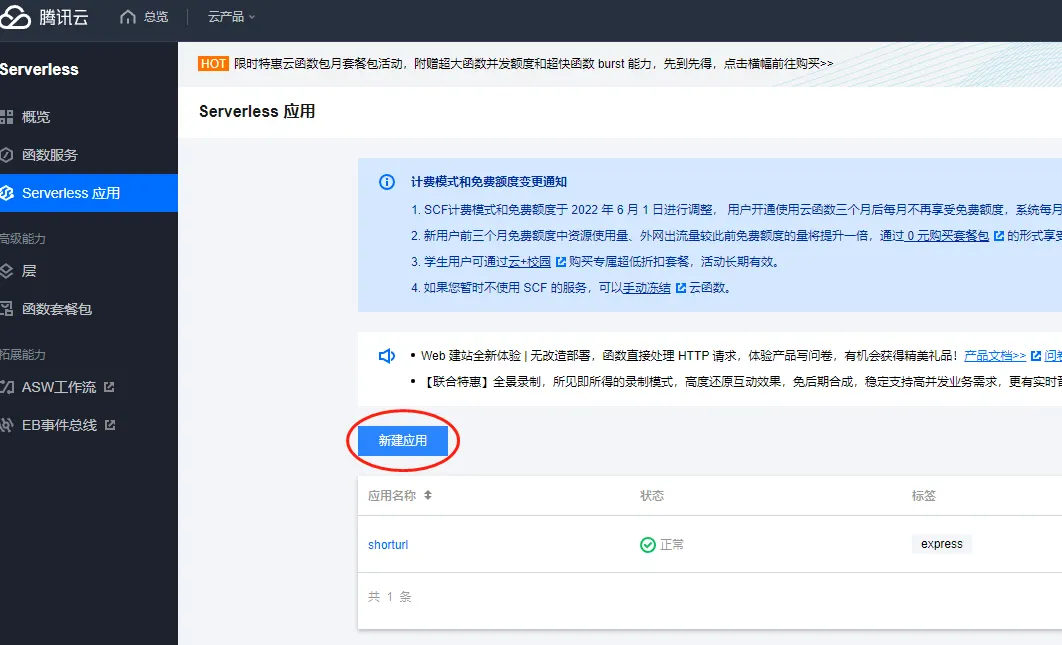The height and width of the screenshot is (645, 1062).
Task: Click external link icon next to ASW工作流
Action: [109, 387]
